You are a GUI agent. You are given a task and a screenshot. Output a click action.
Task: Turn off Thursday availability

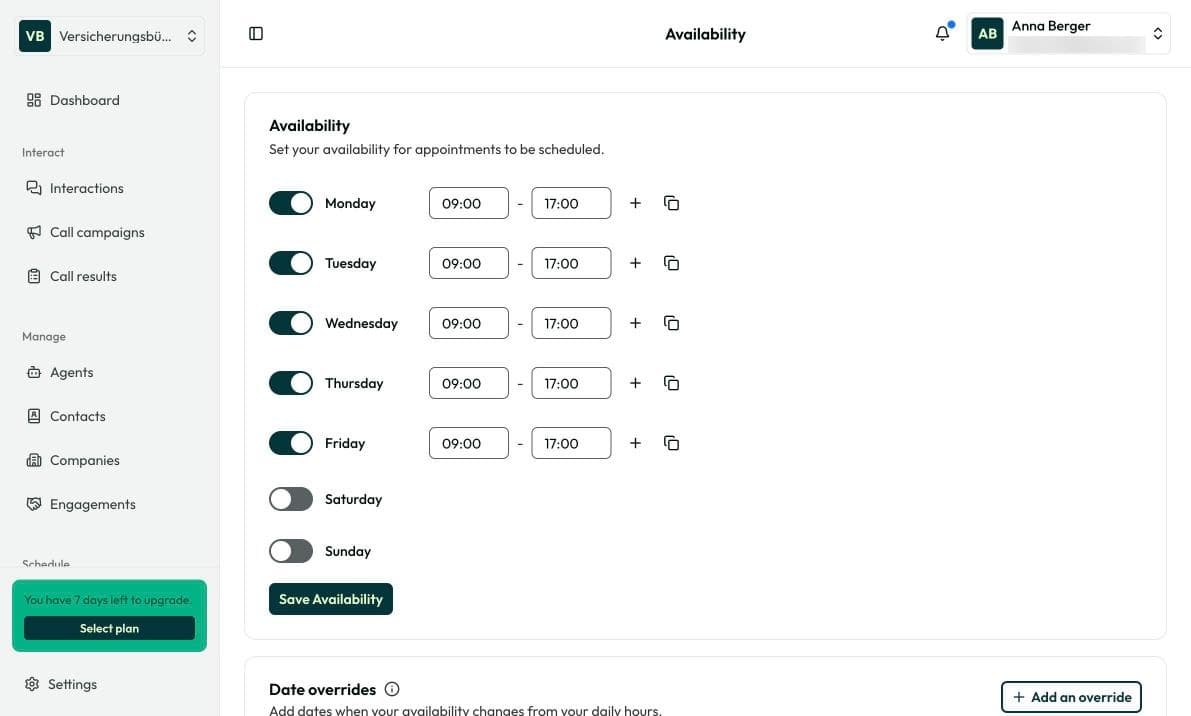coord(291,383)
